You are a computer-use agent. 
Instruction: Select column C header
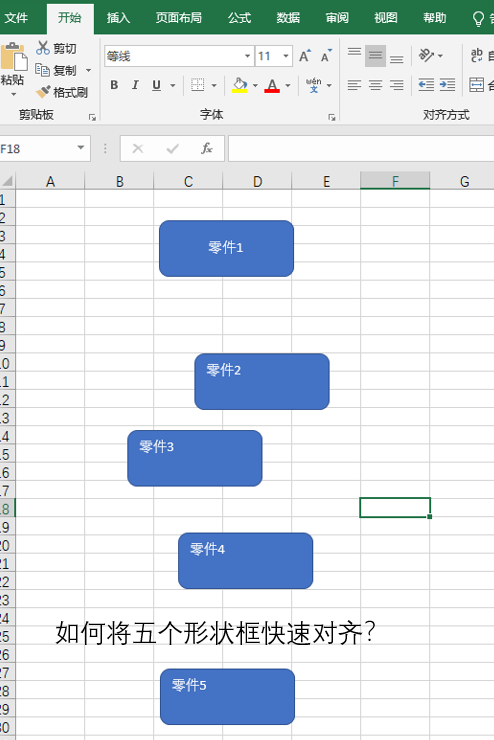[x=188, y=181]
